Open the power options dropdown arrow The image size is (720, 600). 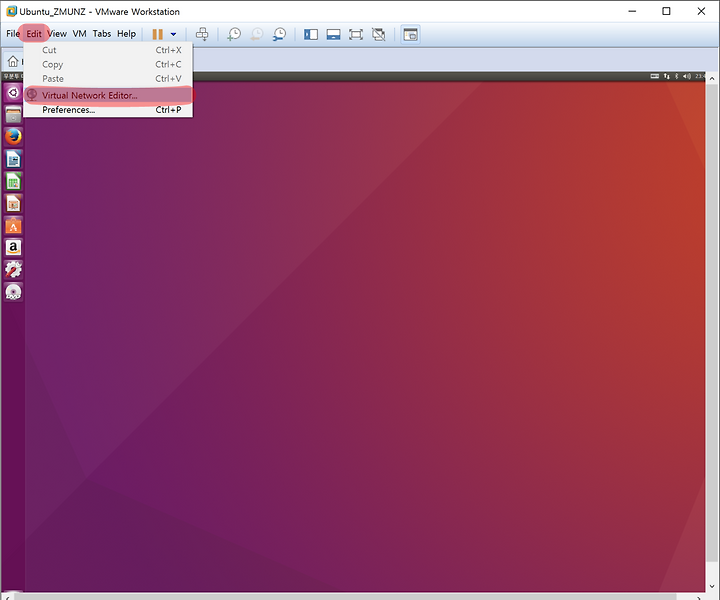pyautogui.click(x=173, y=34)
